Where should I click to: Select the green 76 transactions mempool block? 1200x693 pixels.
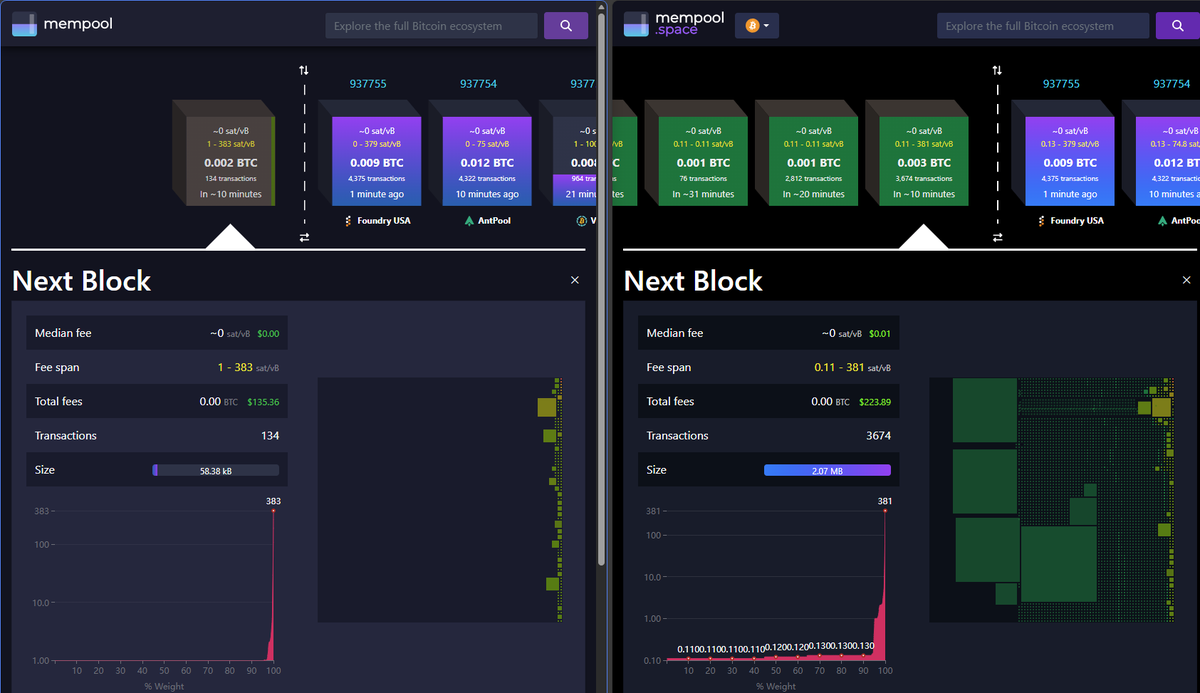pos(703,161)
